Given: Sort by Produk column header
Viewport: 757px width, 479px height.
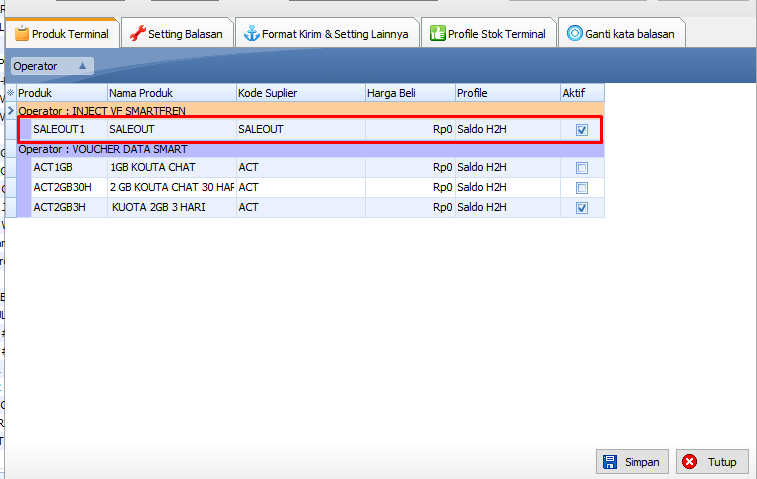Looking at the screenshot, I should click(62, 93).
